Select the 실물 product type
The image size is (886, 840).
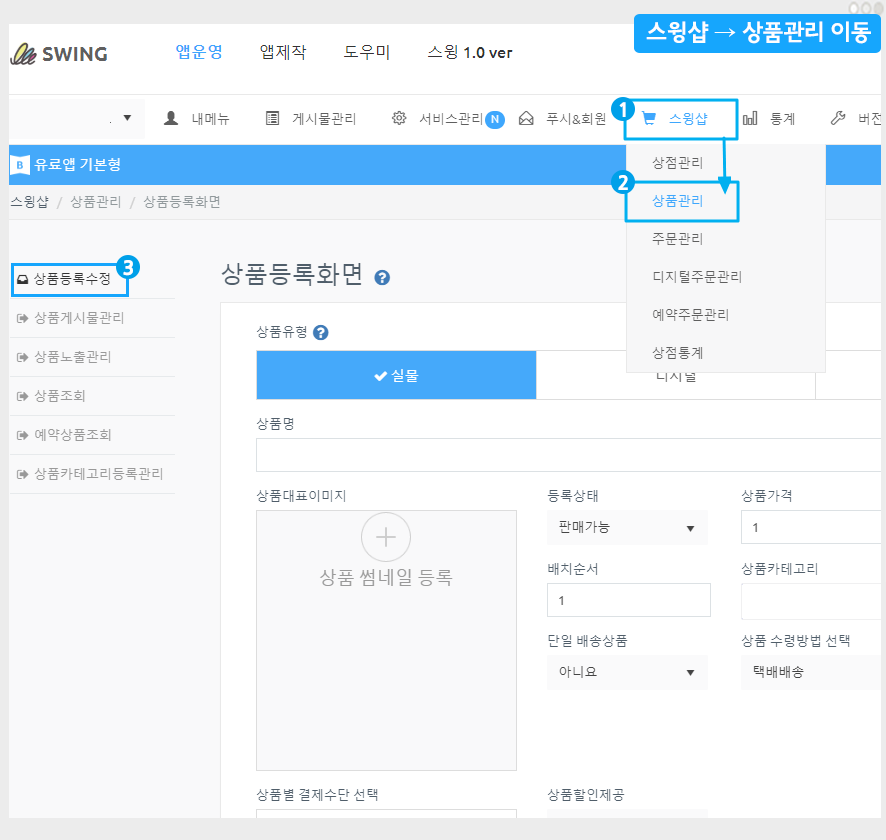396,376
